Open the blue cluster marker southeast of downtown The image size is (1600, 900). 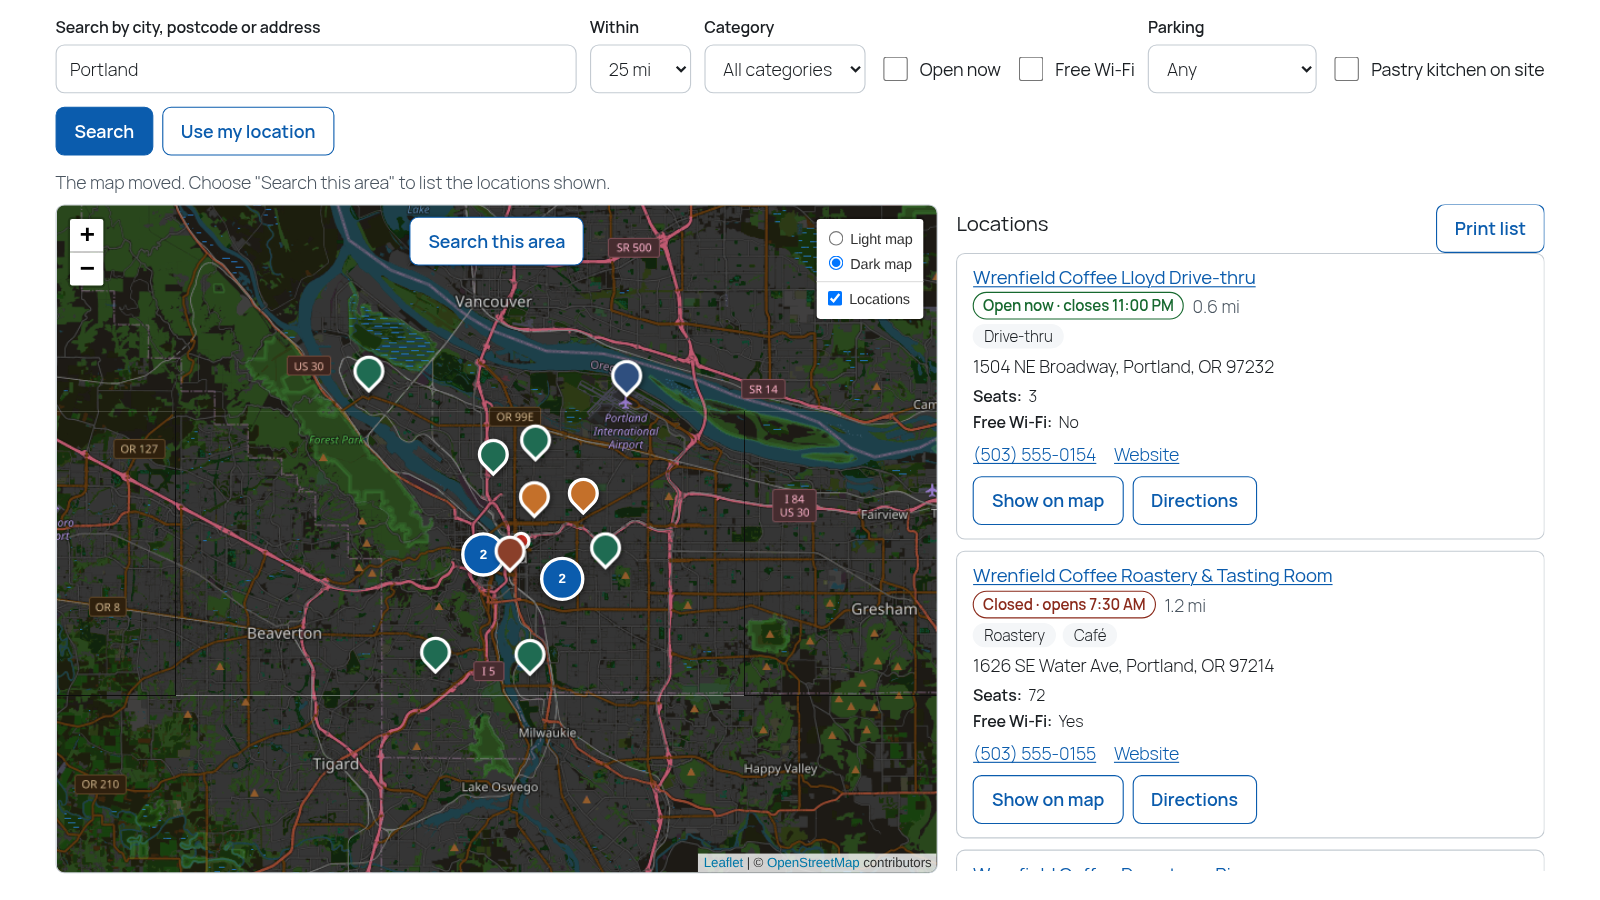562,578
